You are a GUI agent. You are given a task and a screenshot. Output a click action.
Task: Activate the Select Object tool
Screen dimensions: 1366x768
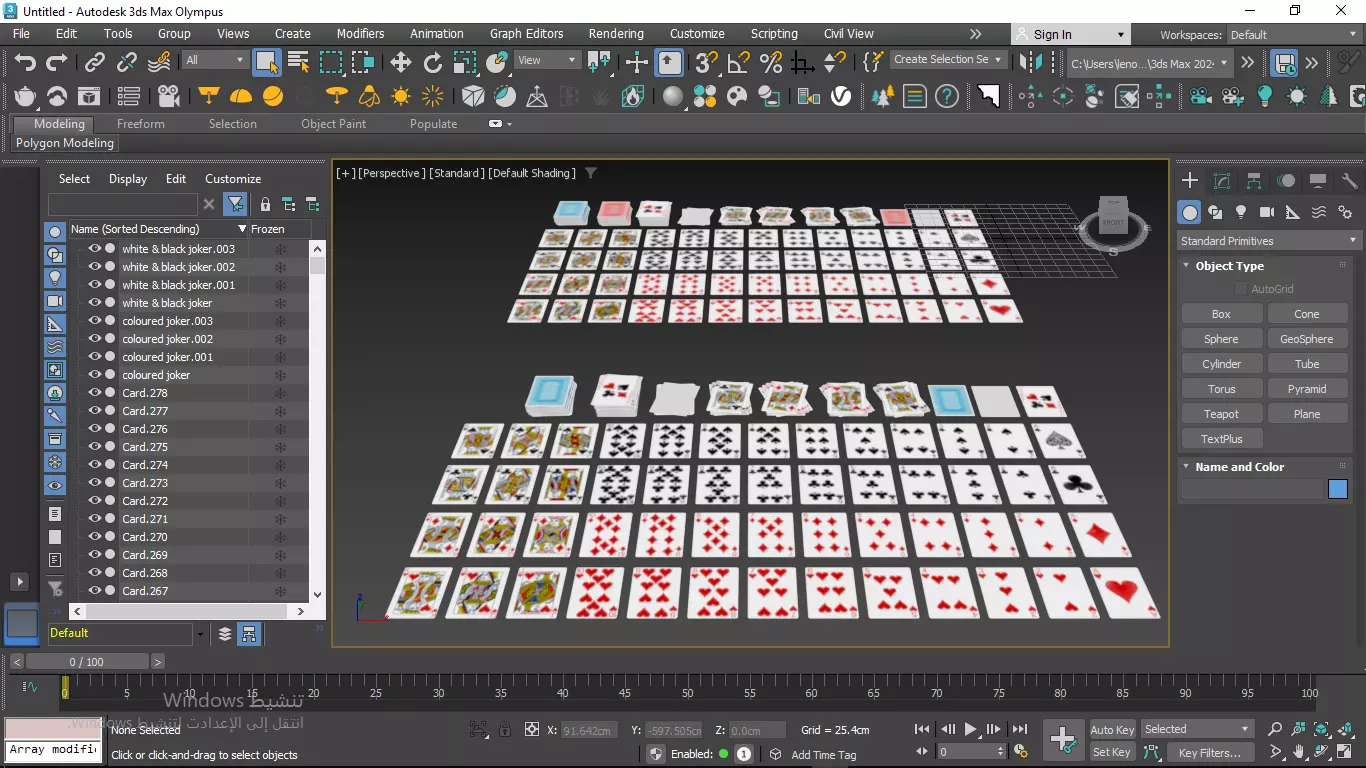pyautogui.click(x=266, y=62)
